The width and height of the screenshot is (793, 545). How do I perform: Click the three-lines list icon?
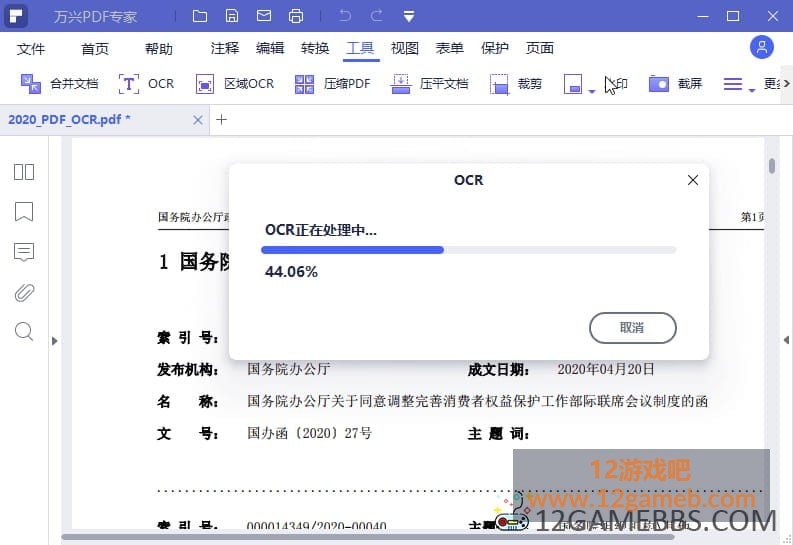pos(733,84)
